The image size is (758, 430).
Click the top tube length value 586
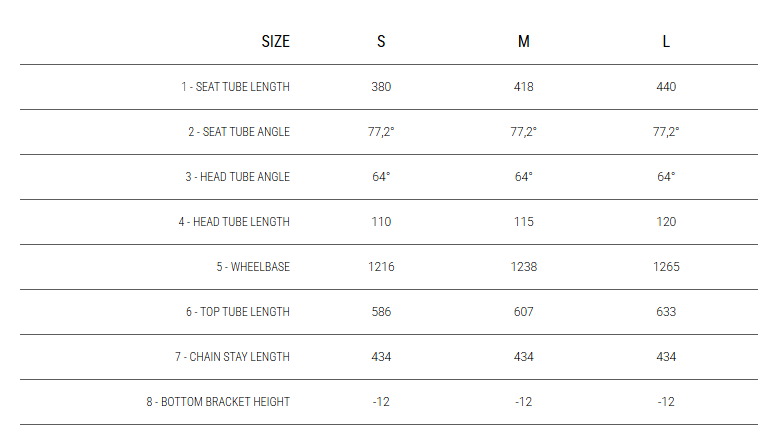381,312
